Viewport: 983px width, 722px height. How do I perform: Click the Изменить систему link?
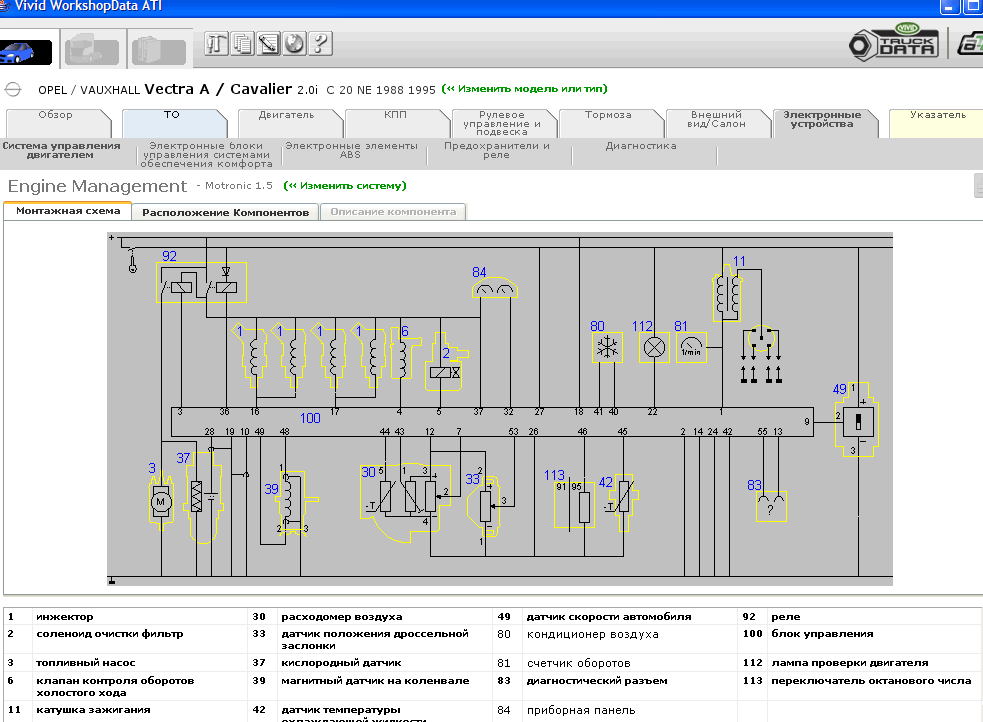[345, 186]
